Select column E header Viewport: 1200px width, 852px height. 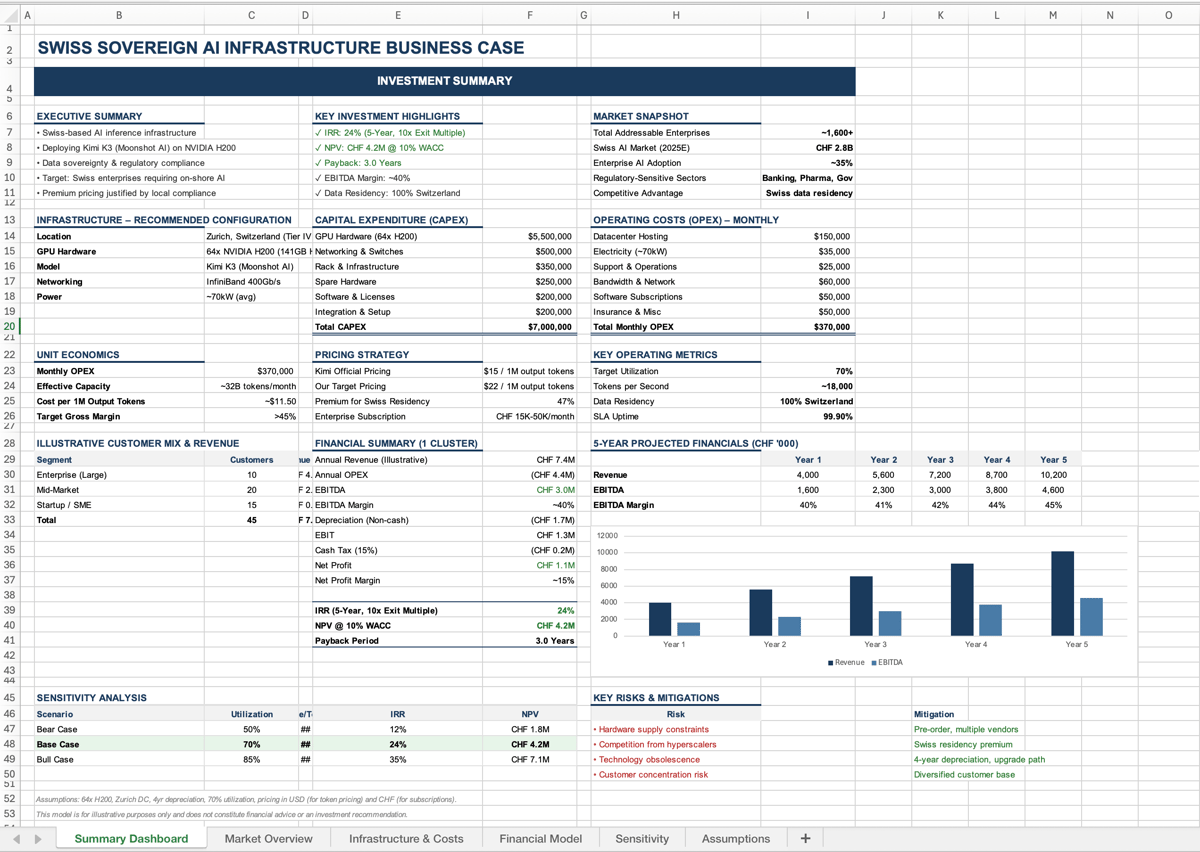tap(398, 15)
